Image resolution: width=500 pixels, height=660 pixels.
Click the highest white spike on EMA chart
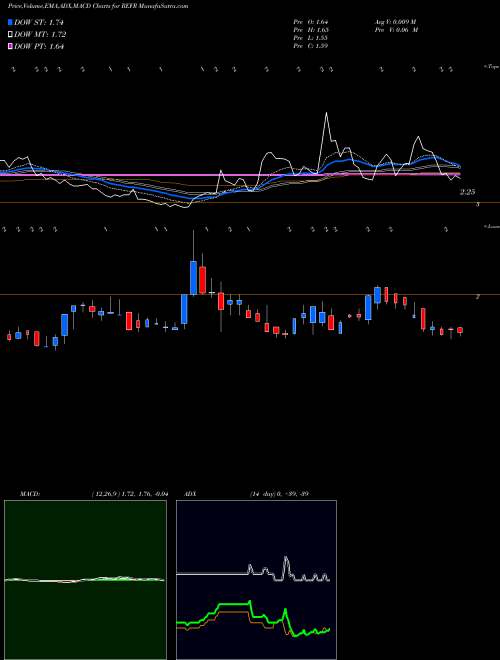pos(327,113)
